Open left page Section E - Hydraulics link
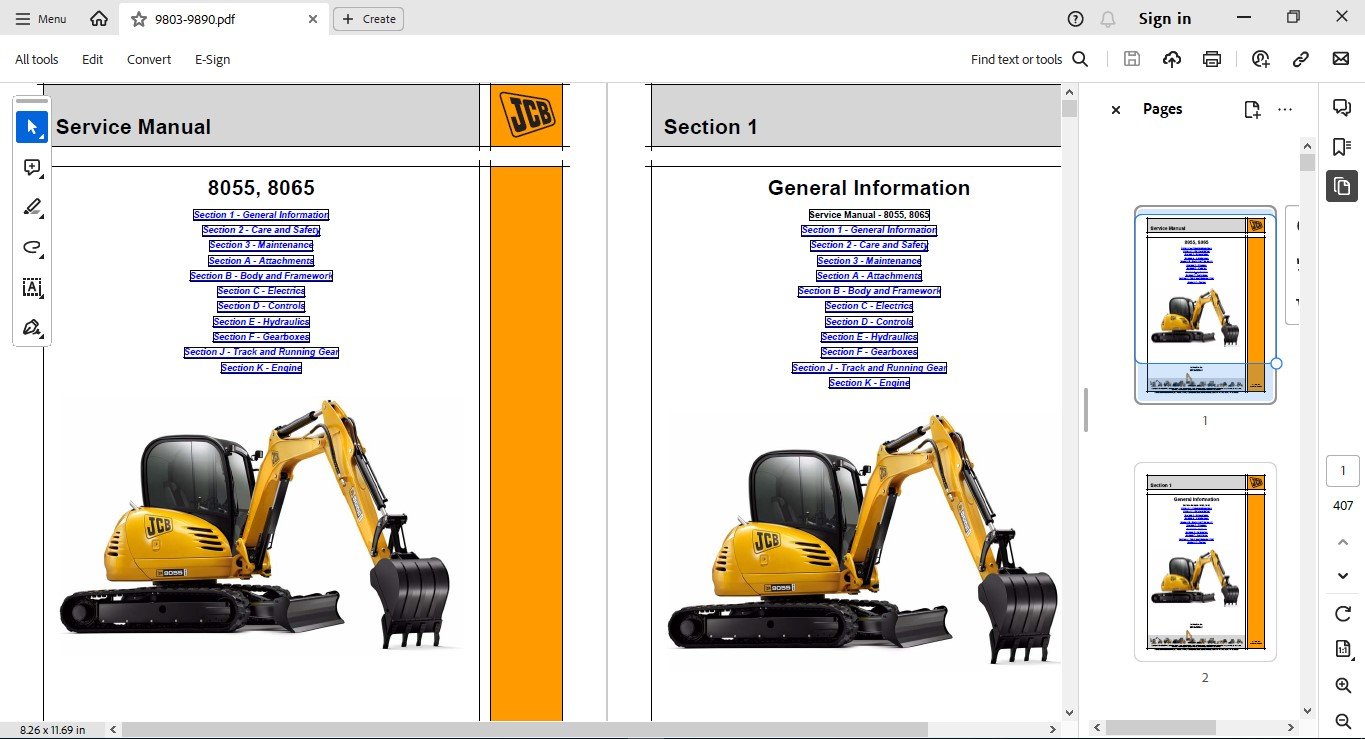This screenshot has height=739, width=1365. tap(261, 322)
